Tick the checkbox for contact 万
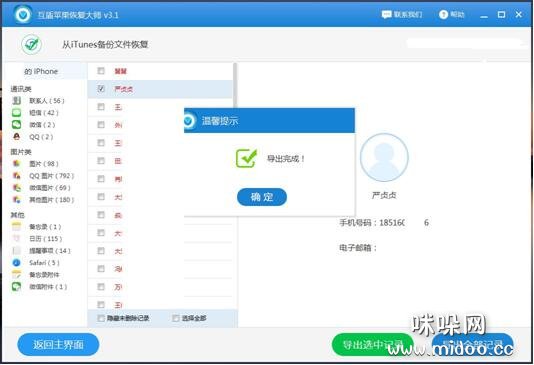The image size is (534, 365). tap(101, 287)
